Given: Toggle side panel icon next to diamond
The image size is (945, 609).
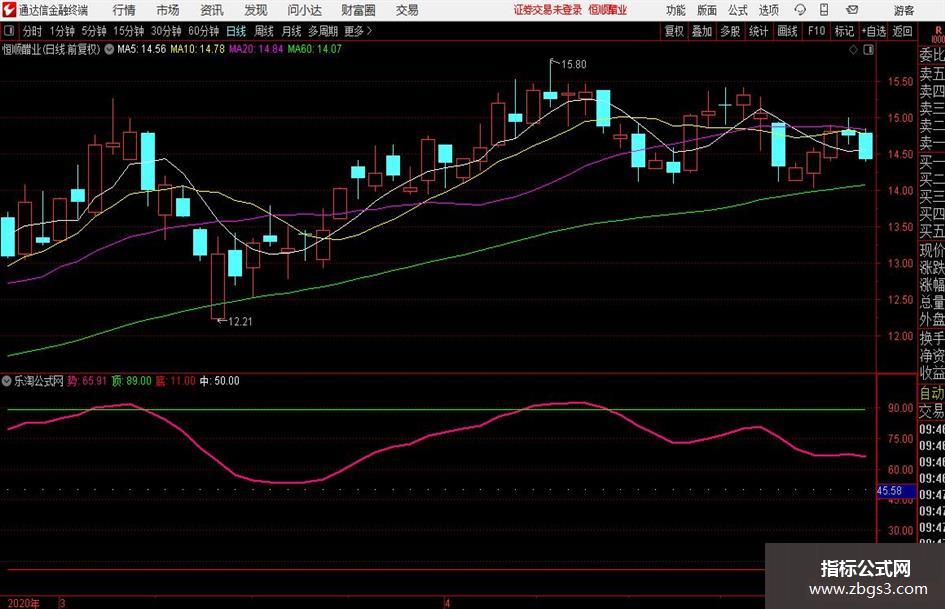Looking at the screenshot, I should (x=868, y=50).
